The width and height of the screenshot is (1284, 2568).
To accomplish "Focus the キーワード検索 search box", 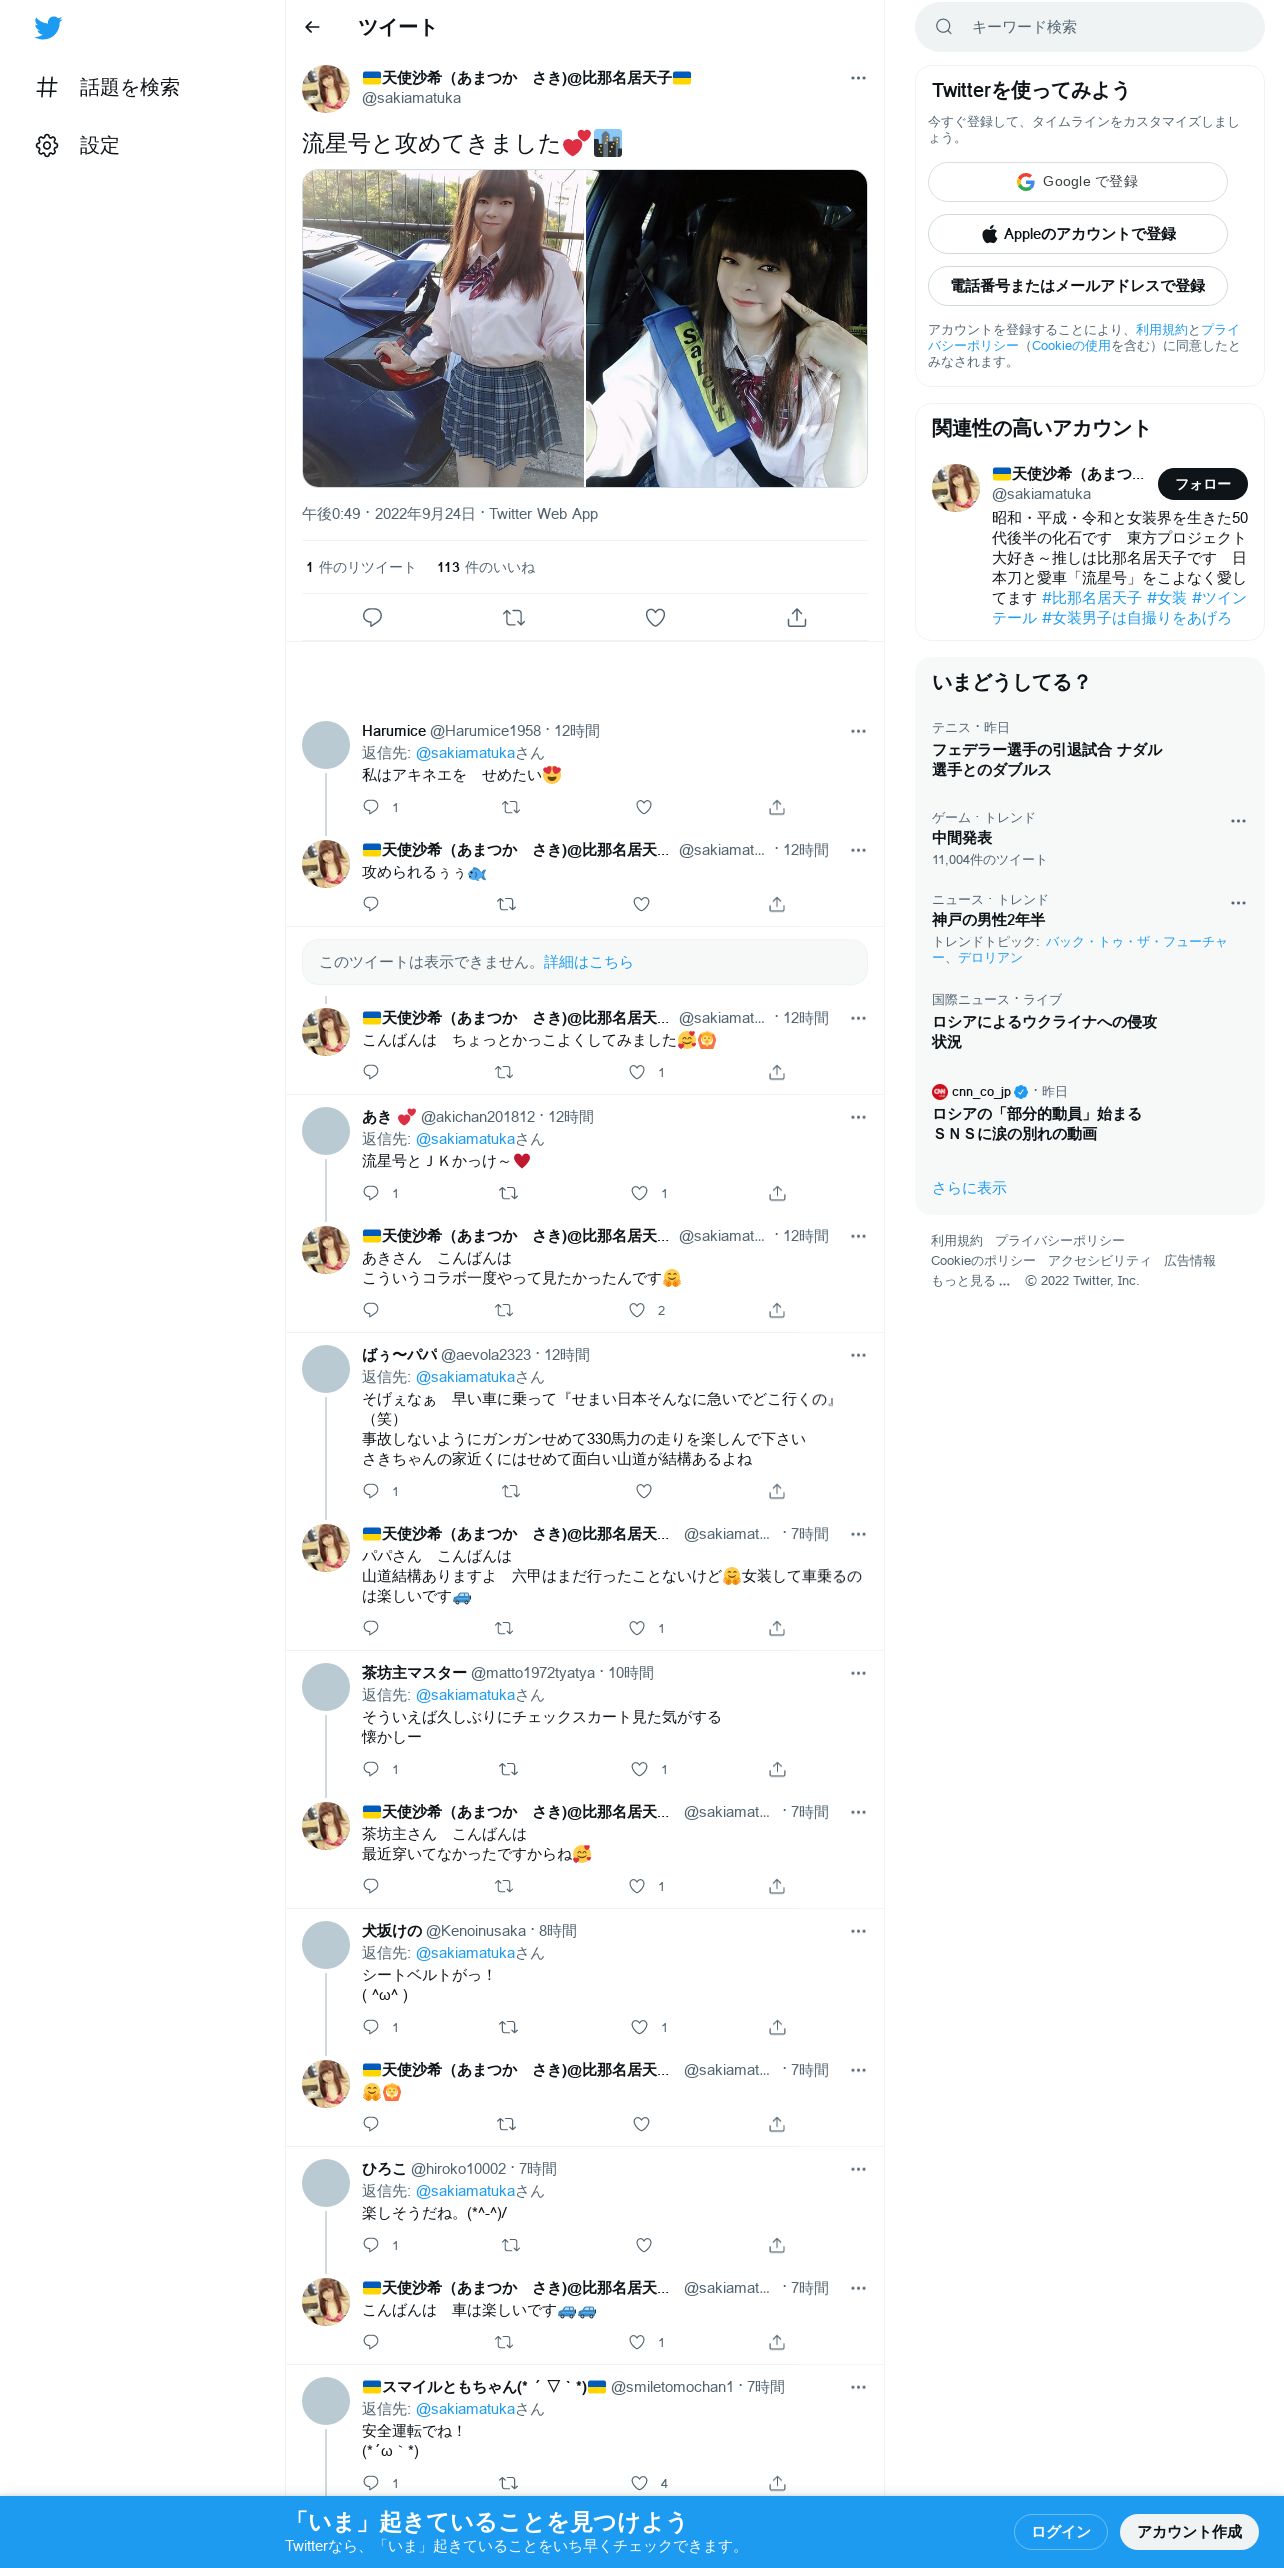I will pos(1089,27).
